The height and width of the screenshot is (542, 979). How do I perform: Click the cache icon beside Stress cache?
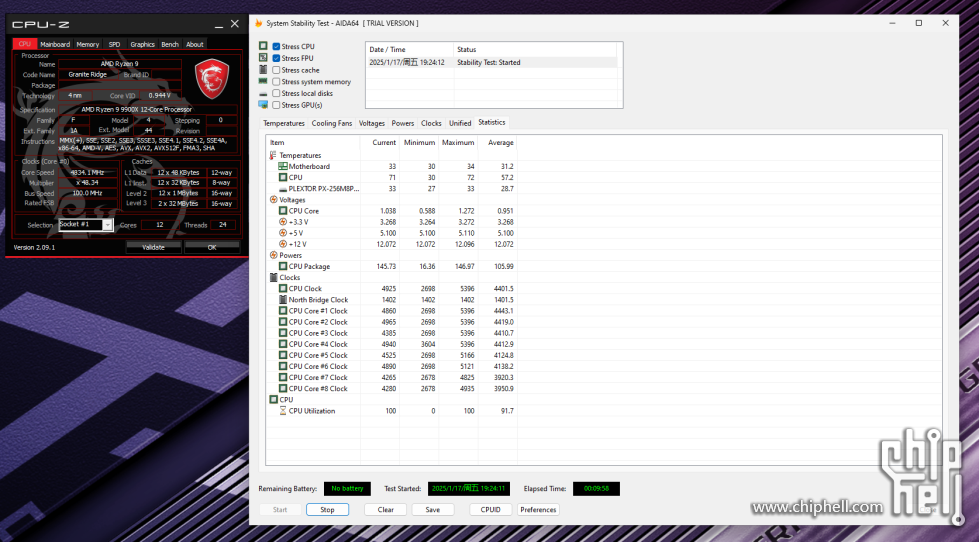point(263,69)
